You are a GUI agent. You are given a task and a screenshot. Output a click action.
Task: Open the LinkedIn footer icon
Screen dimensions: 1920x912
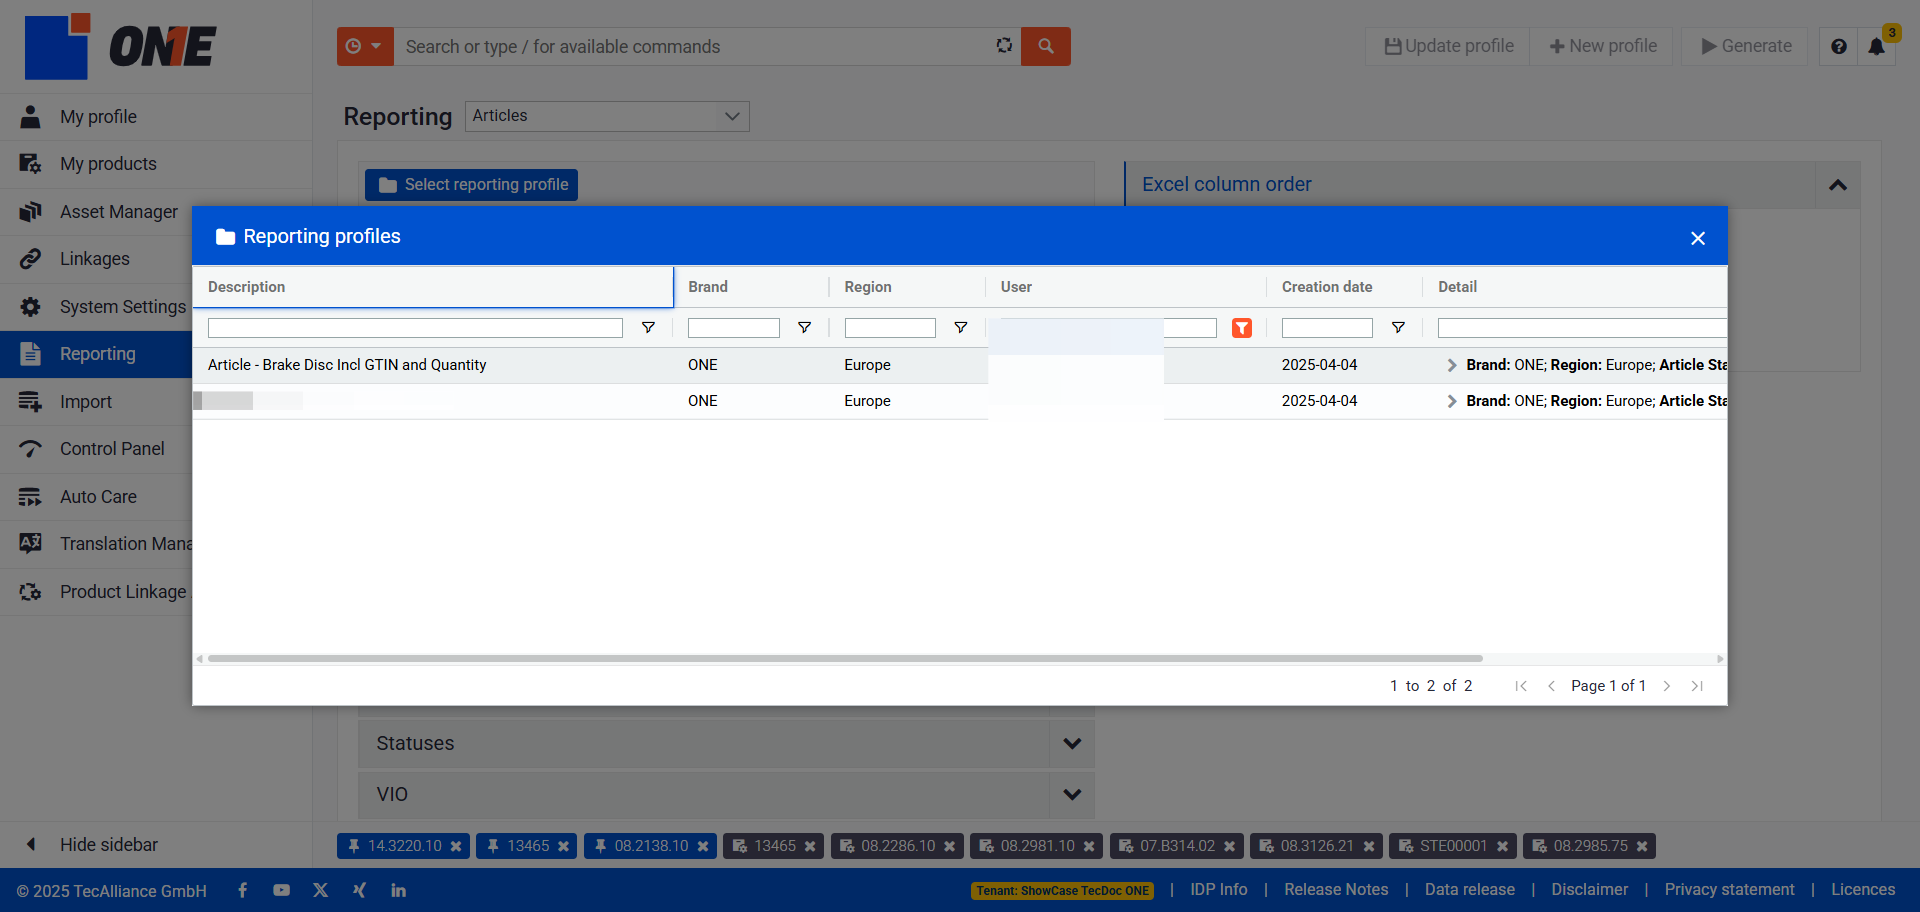[x=398, y=890]
